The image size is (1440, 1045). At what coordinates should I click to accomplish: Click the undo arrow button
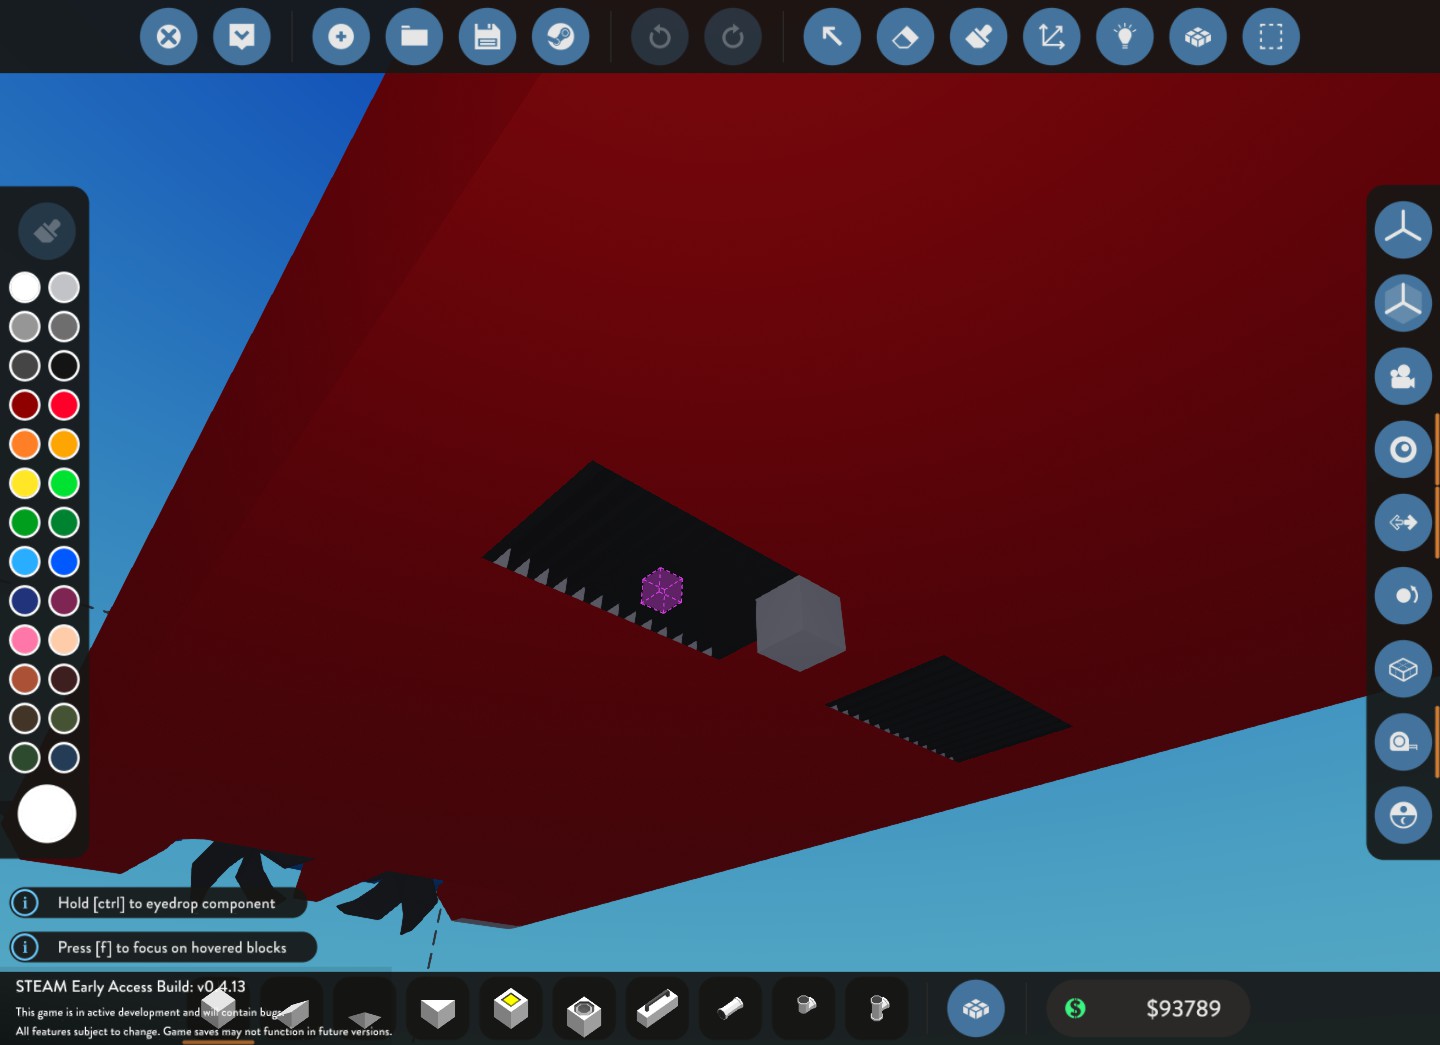click(659, 37)
